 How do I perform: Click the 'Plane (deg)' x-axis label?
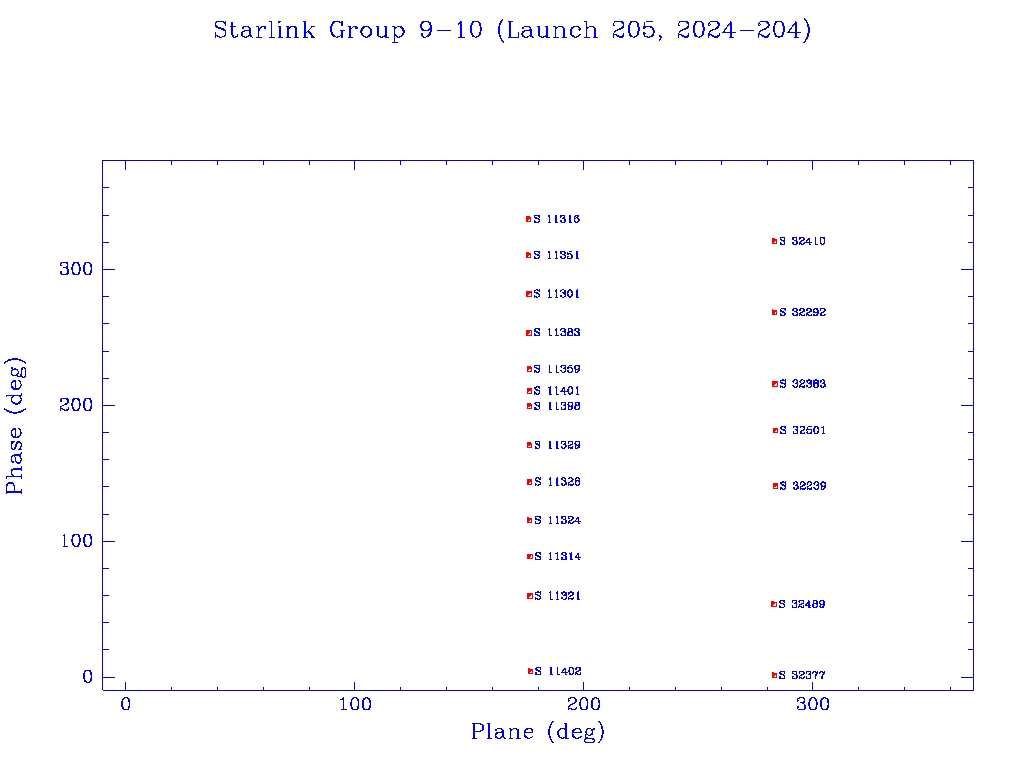coord(538,733)
